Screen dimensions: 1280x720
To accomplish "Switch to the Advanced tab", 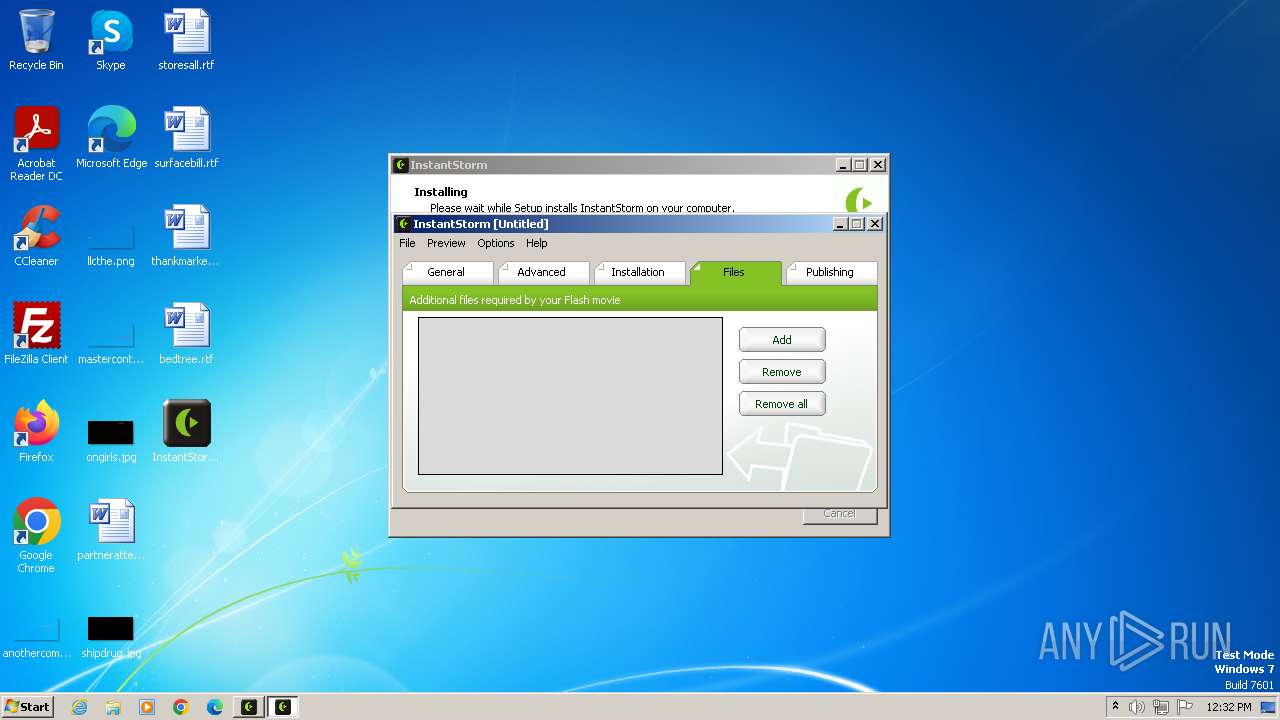I will [542, 272].
